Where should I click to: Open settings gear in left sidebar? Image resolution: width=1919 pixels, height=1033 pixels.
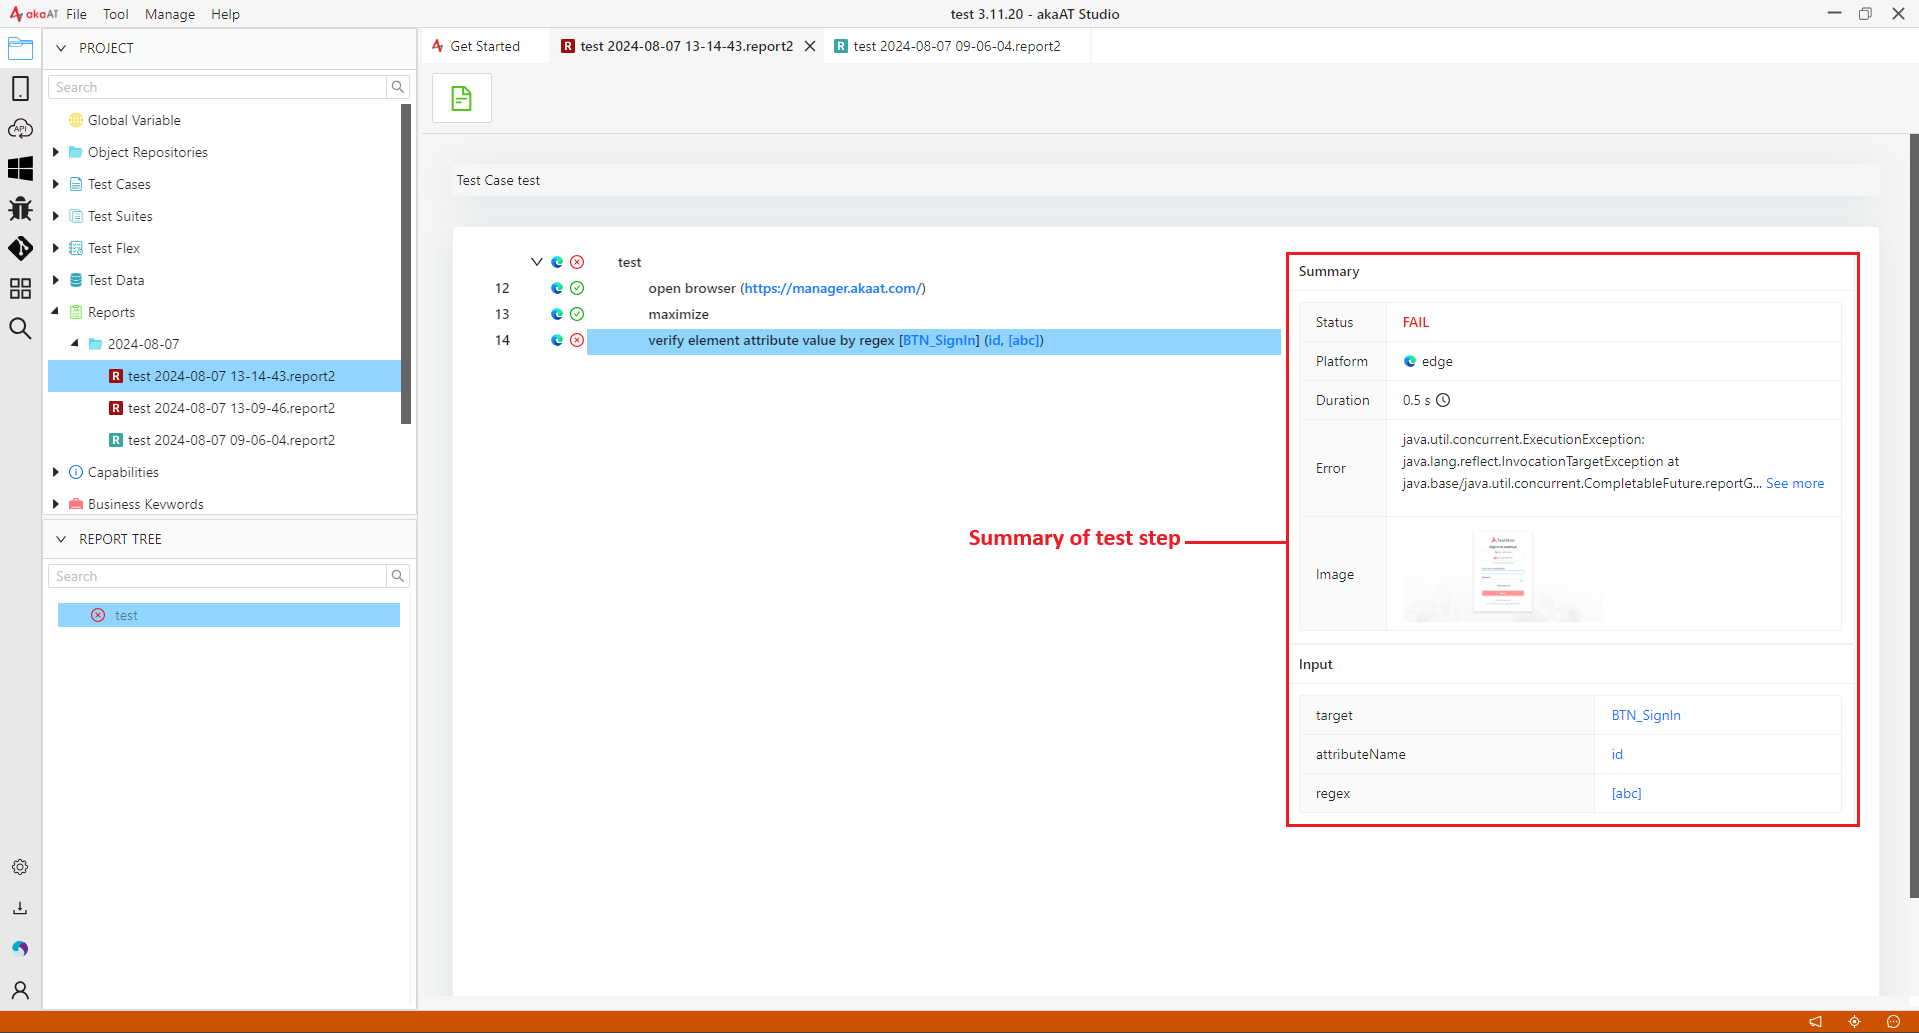point(20,867)
